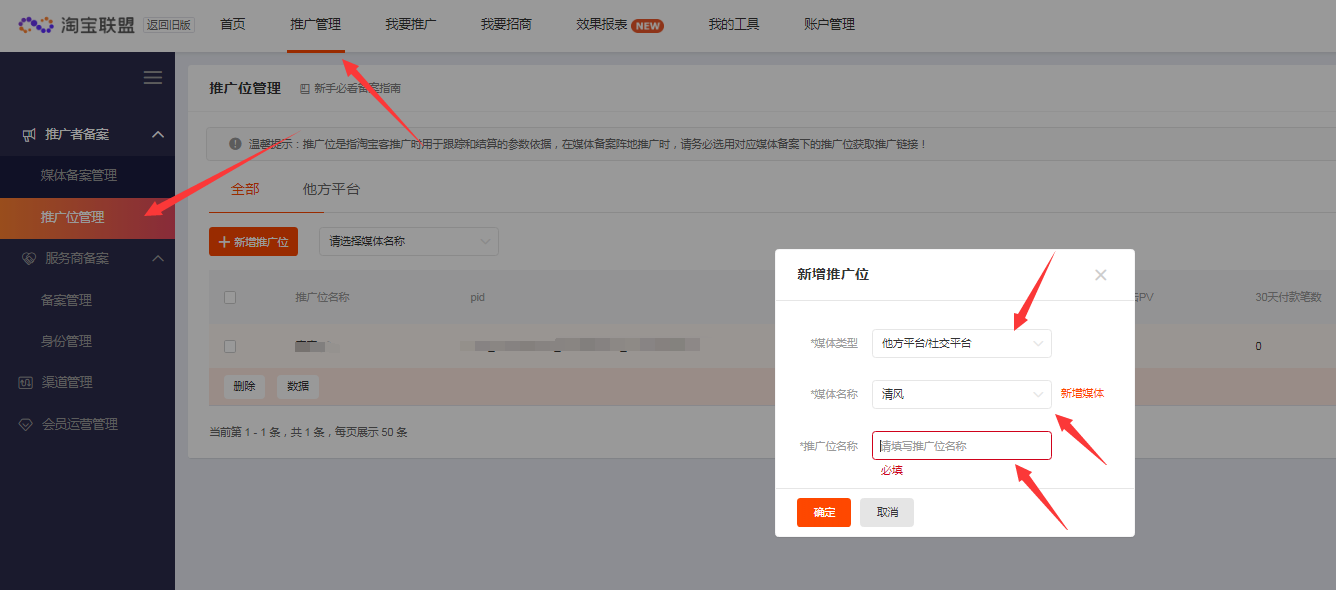Click the 新增媒体 link
Viewport: 1336px width, 590px height.
(x=1082, y=394)
